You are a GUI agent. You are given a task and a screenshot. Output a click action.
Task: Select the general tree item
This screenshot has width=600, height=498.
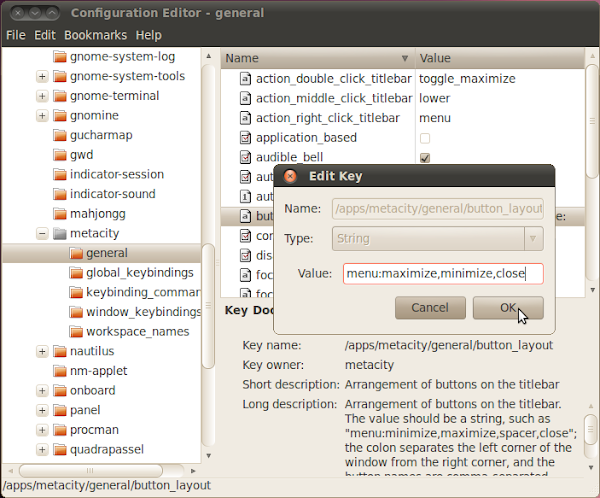click(x=102, y=253)
